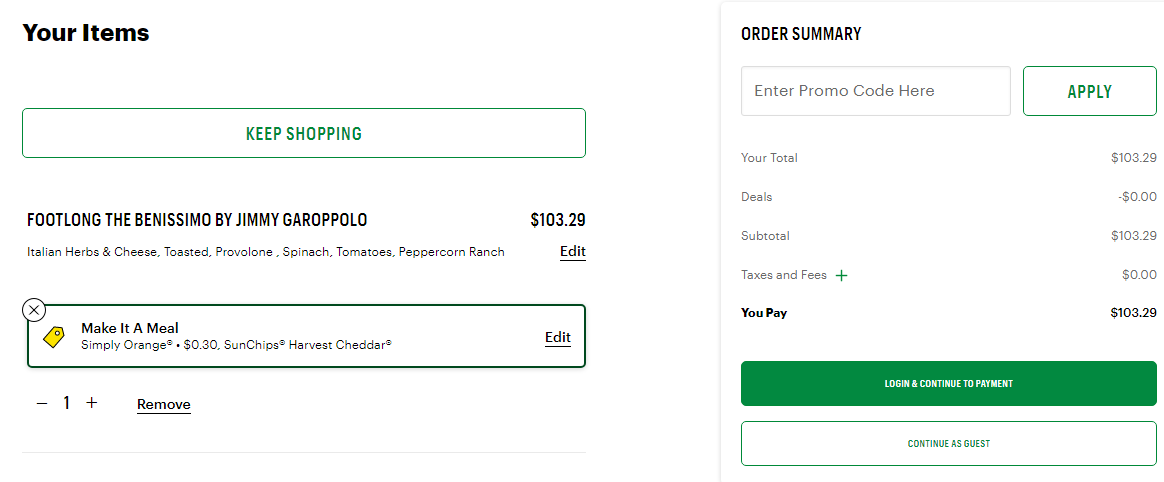Image resolution: width=1164 pixels, height=482 pixels.
Task: Click the $103.29 item price
Action: [x=558, y=220]
